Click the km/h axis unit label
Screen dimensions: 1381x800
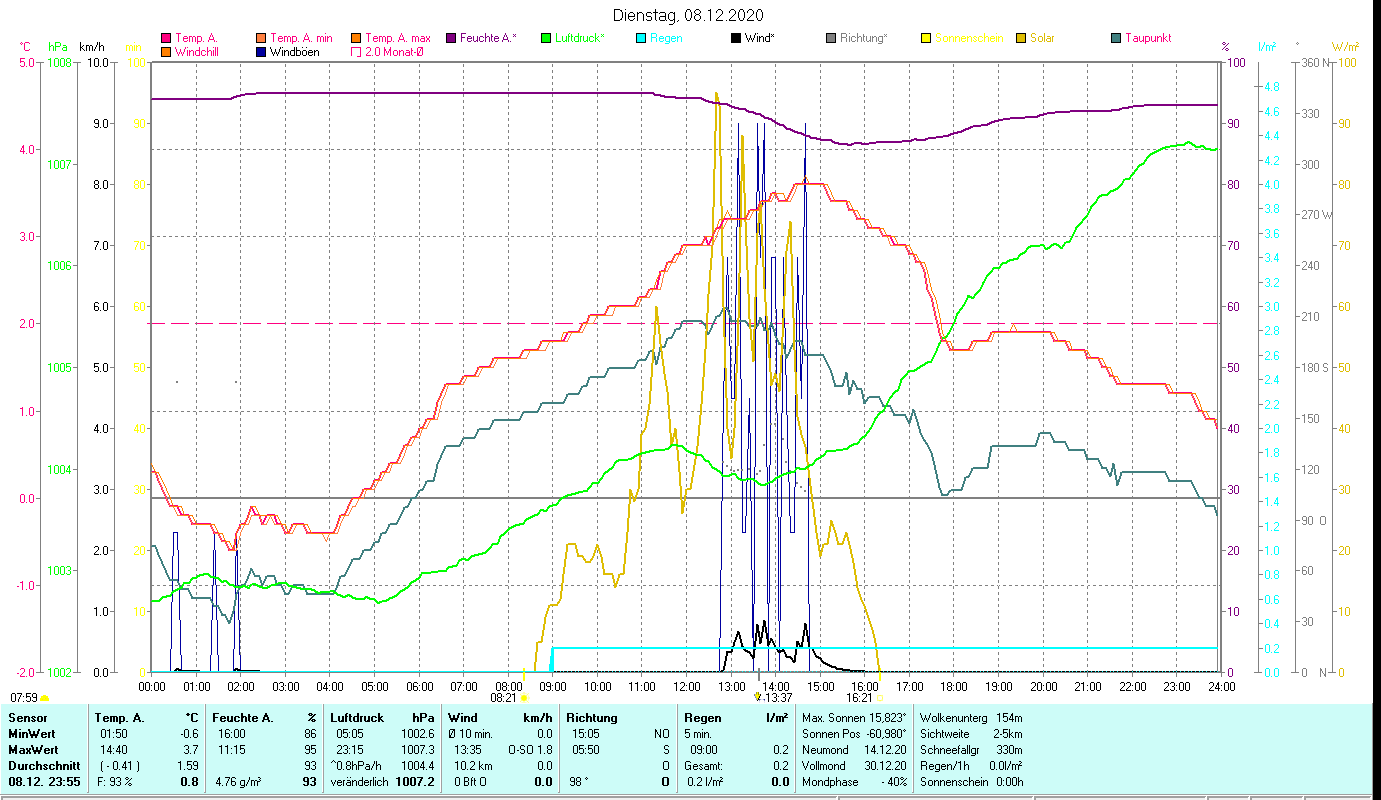(x=91, y=47)
